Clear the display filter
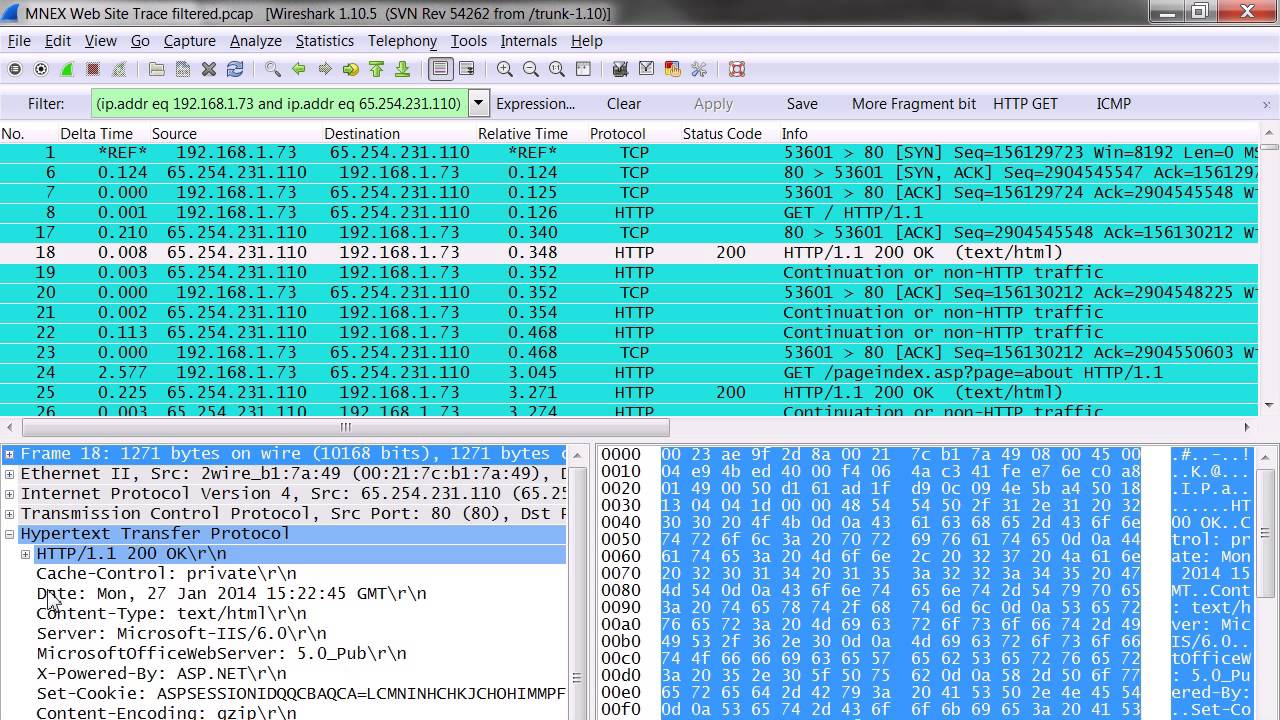This screenshot has height=720, width=1280. pyautogui.click(x=624, y=104)
